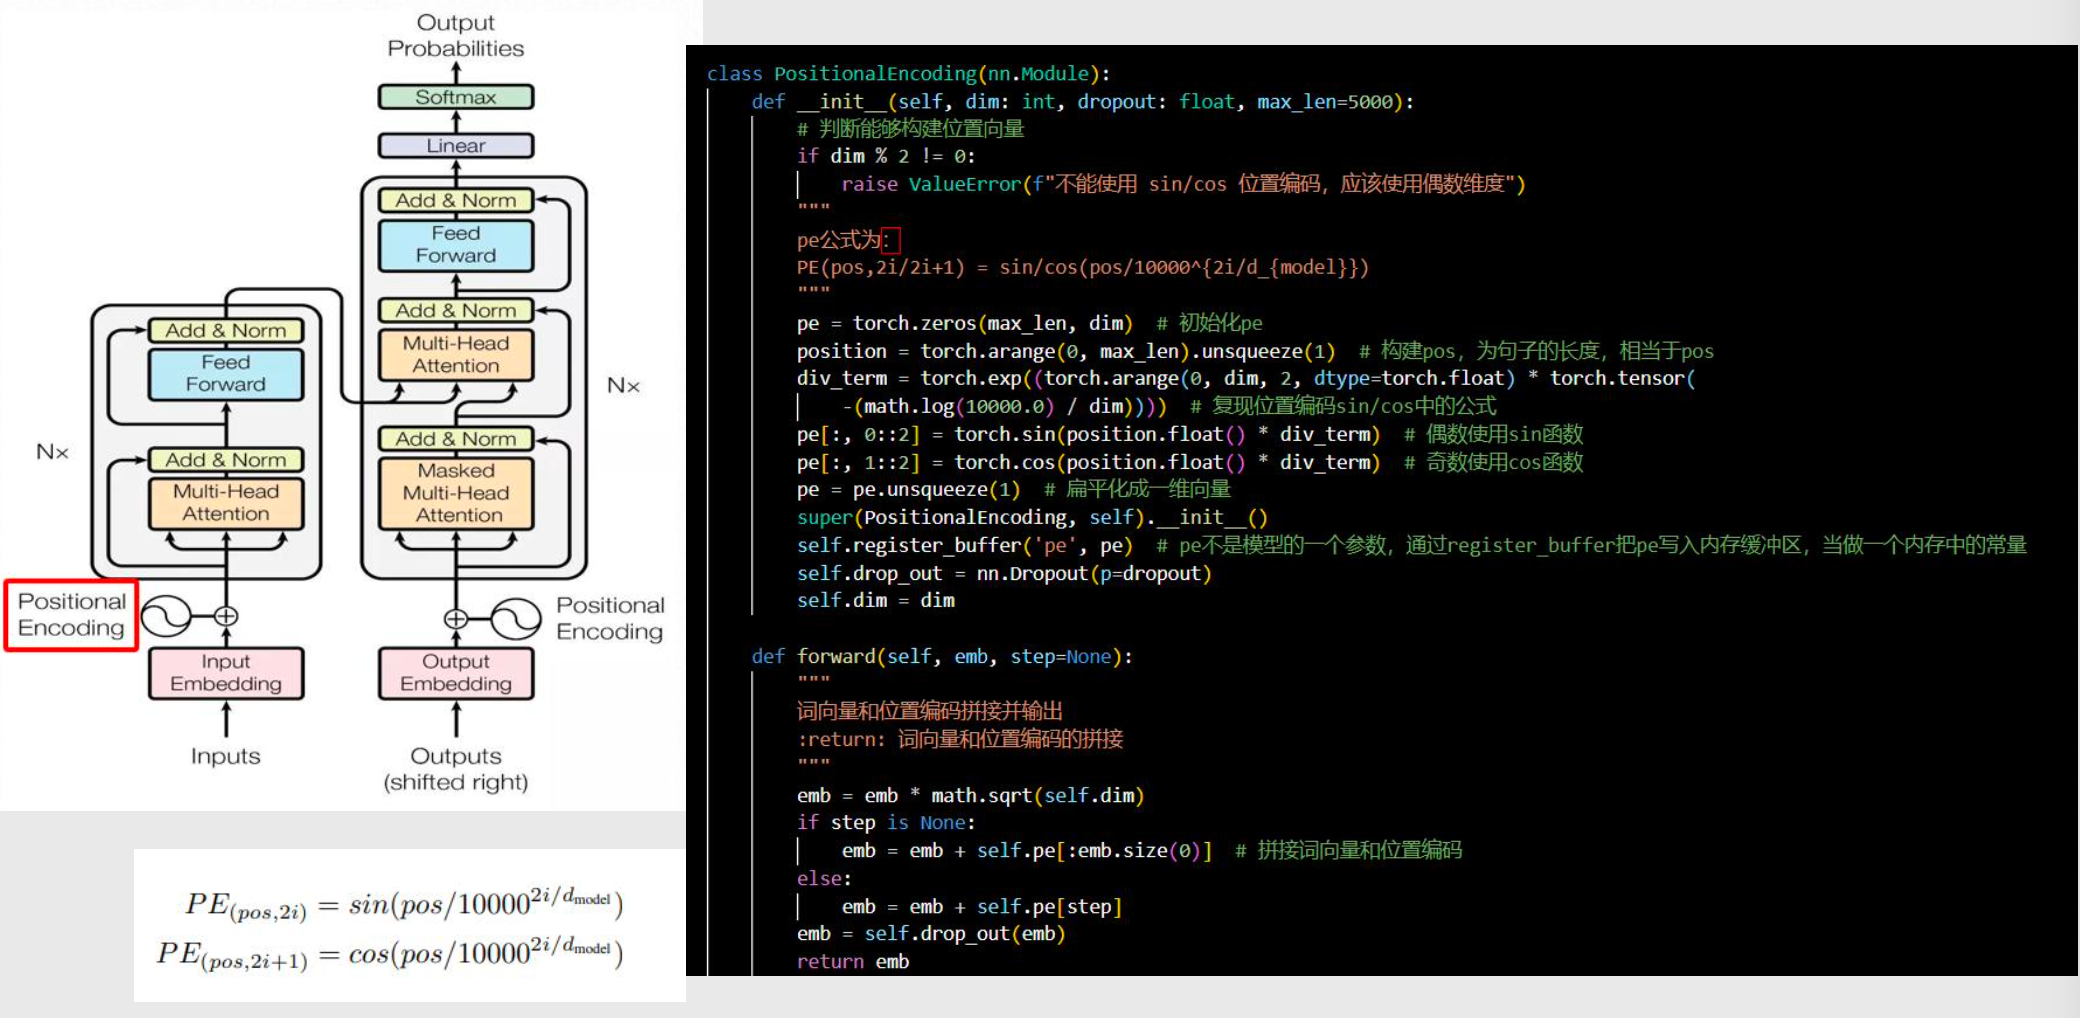Click the encoder Multi-Head Attention block
This screenshot has height=1018, width=2080.
(x=226, y=503)
